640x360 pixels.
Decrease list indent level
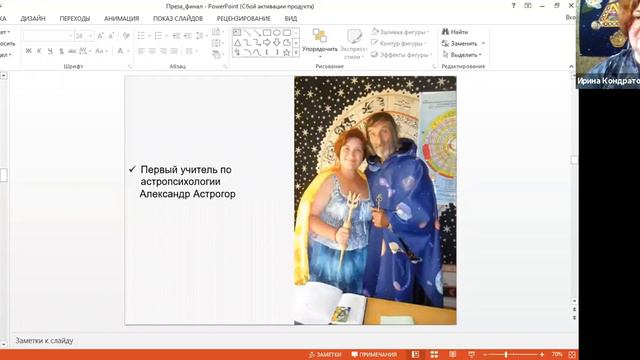[x=176, y=36]
